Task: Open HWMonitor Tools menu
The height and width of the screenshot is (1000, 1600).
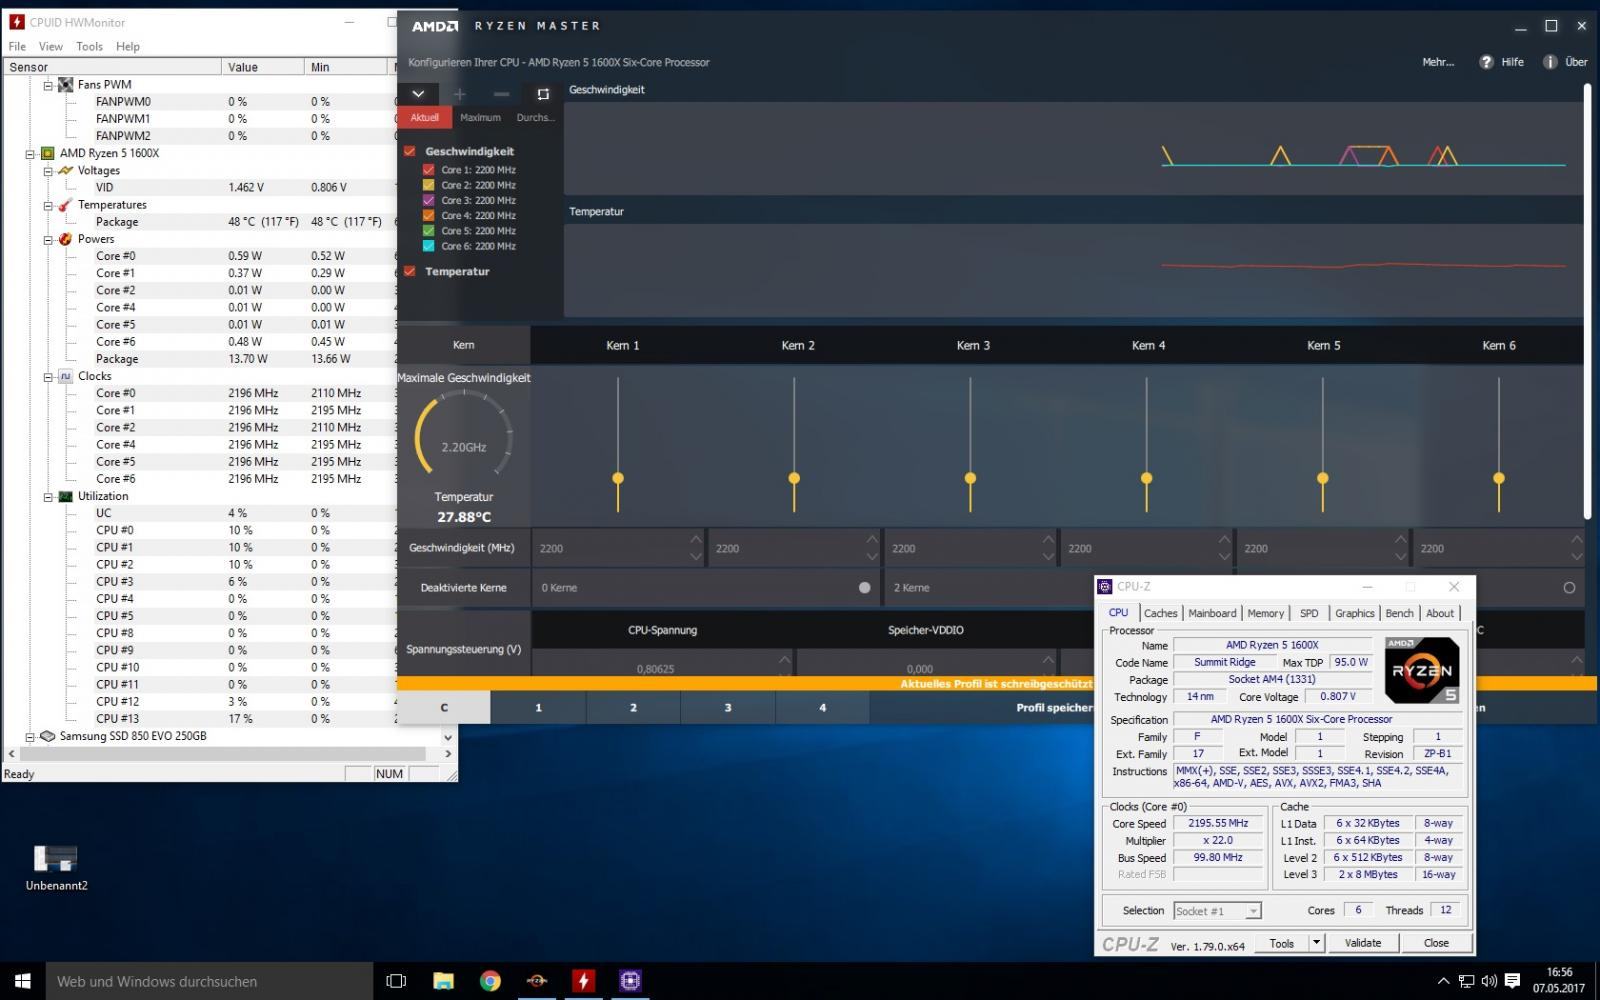Action: click(x=89, y=46)
